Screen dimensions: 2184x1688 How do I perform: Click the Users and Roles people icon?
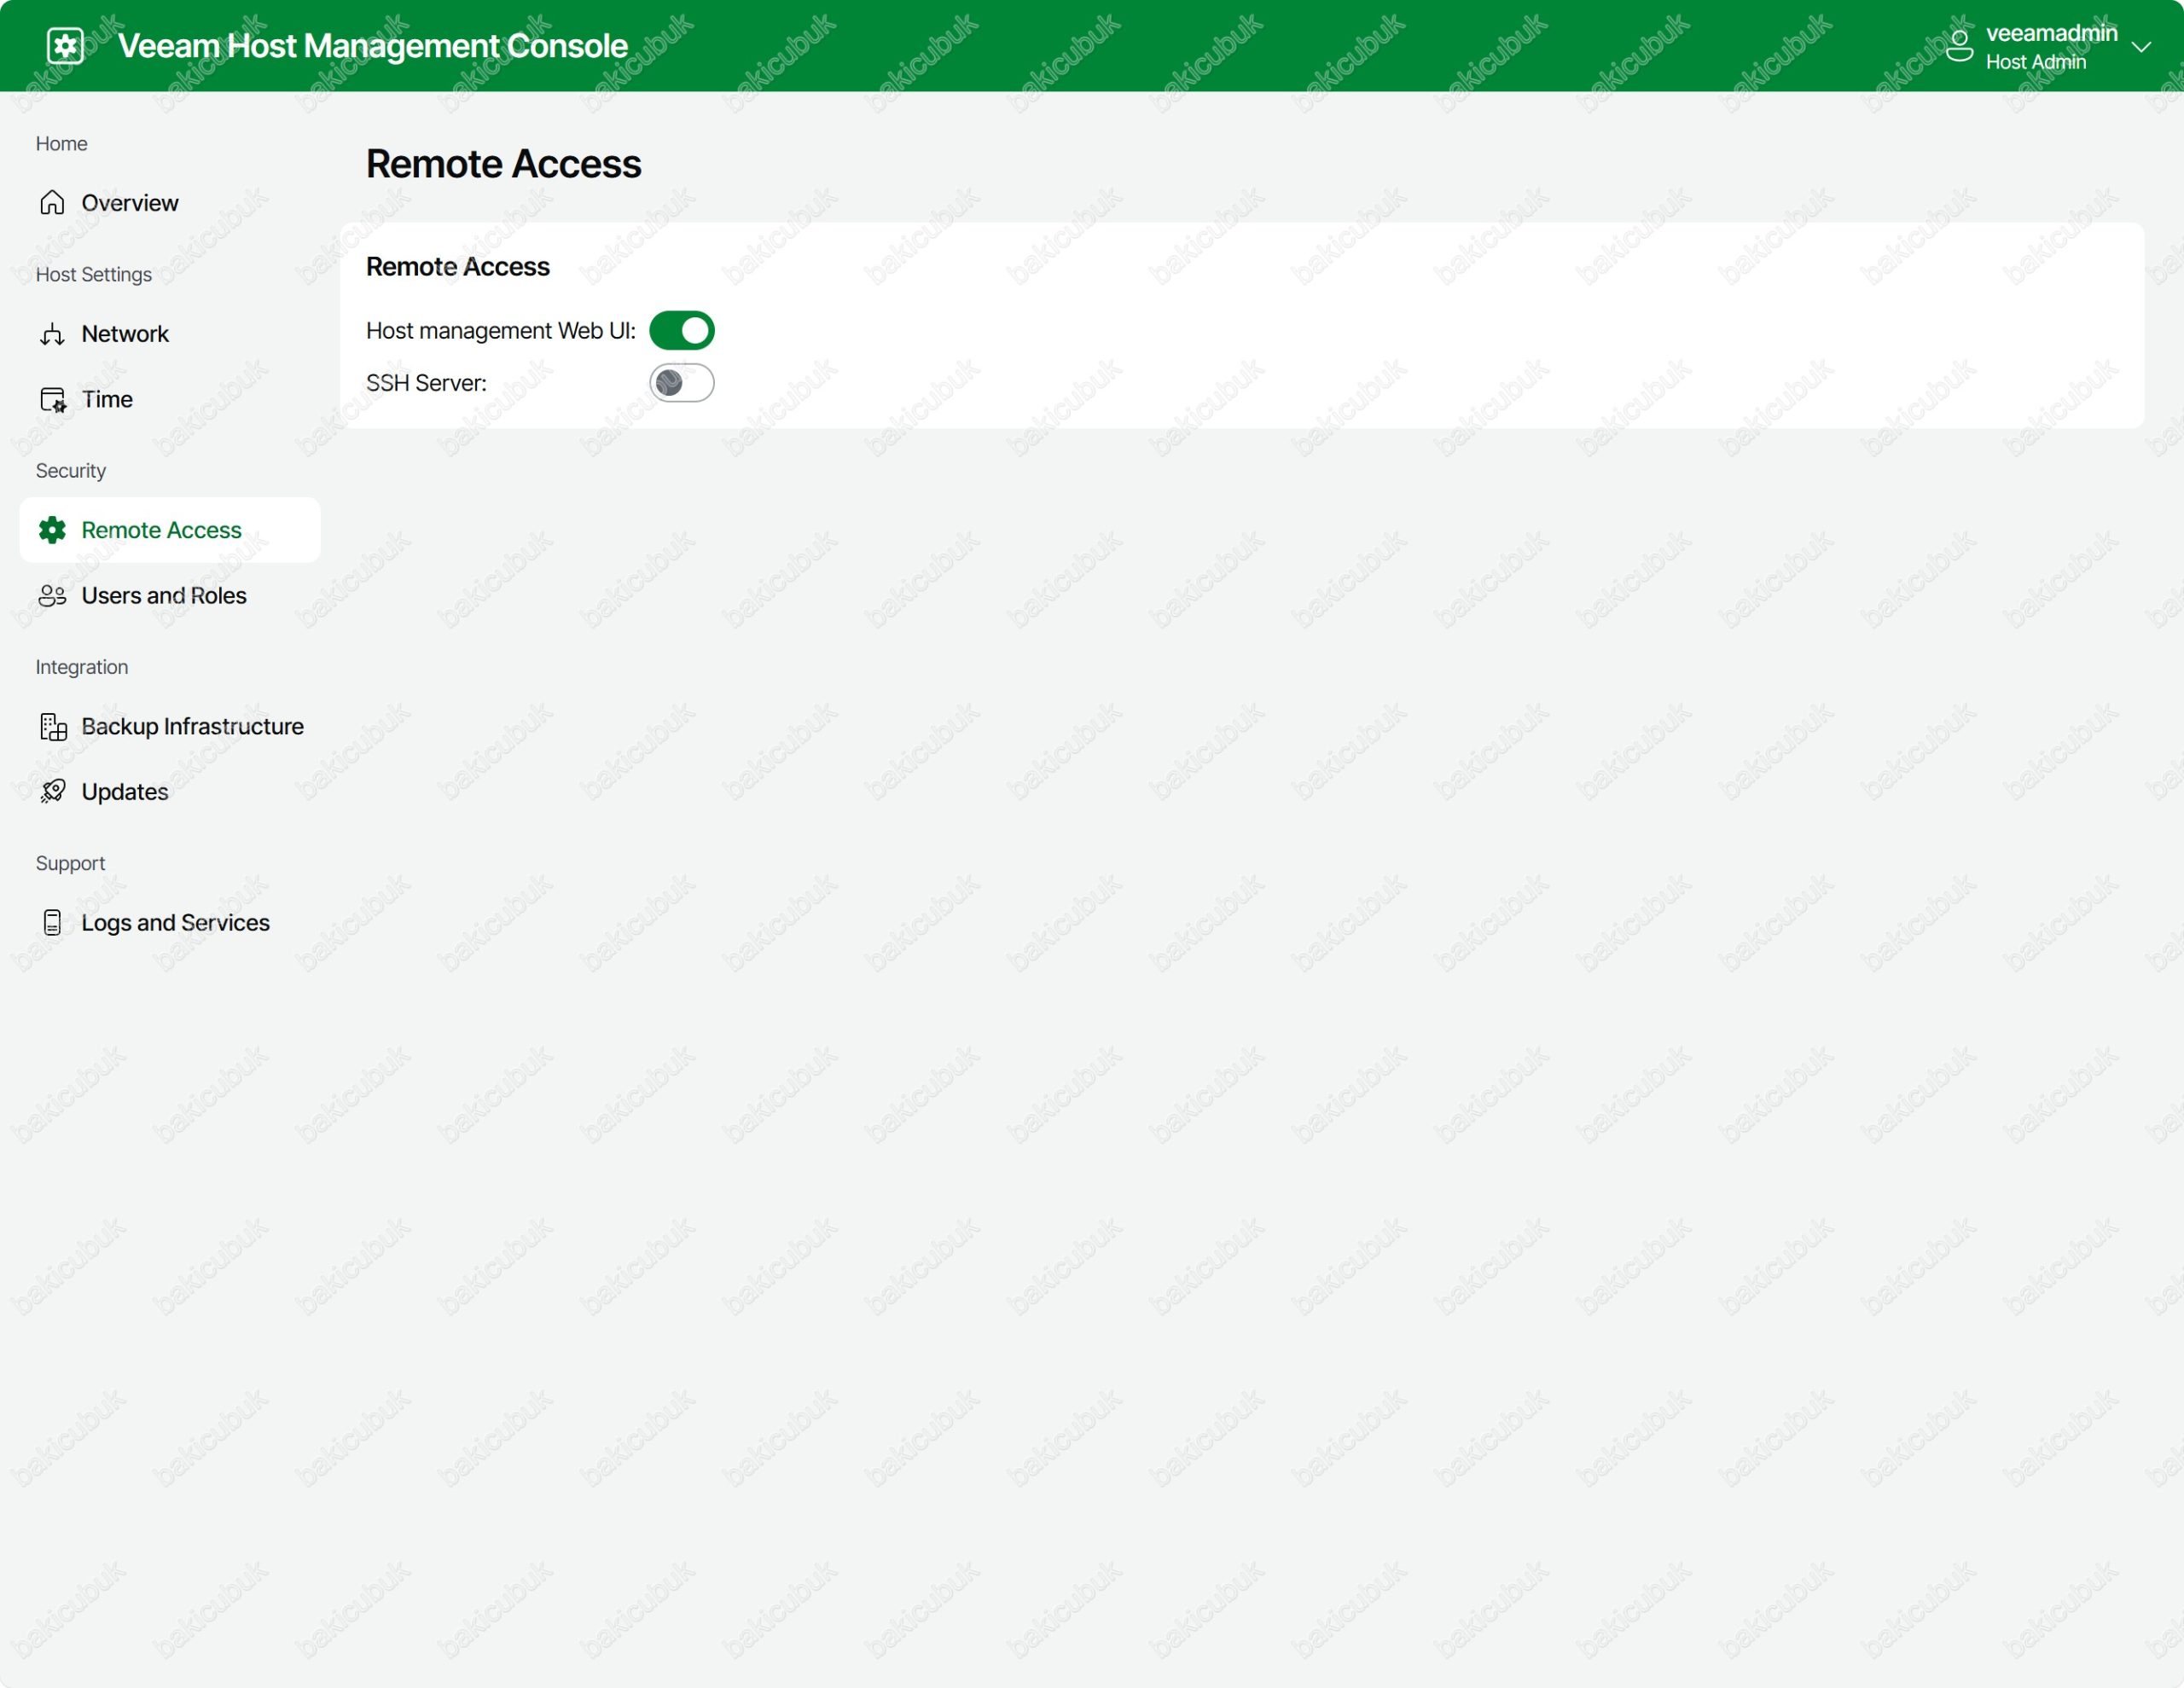coord(52,596)
